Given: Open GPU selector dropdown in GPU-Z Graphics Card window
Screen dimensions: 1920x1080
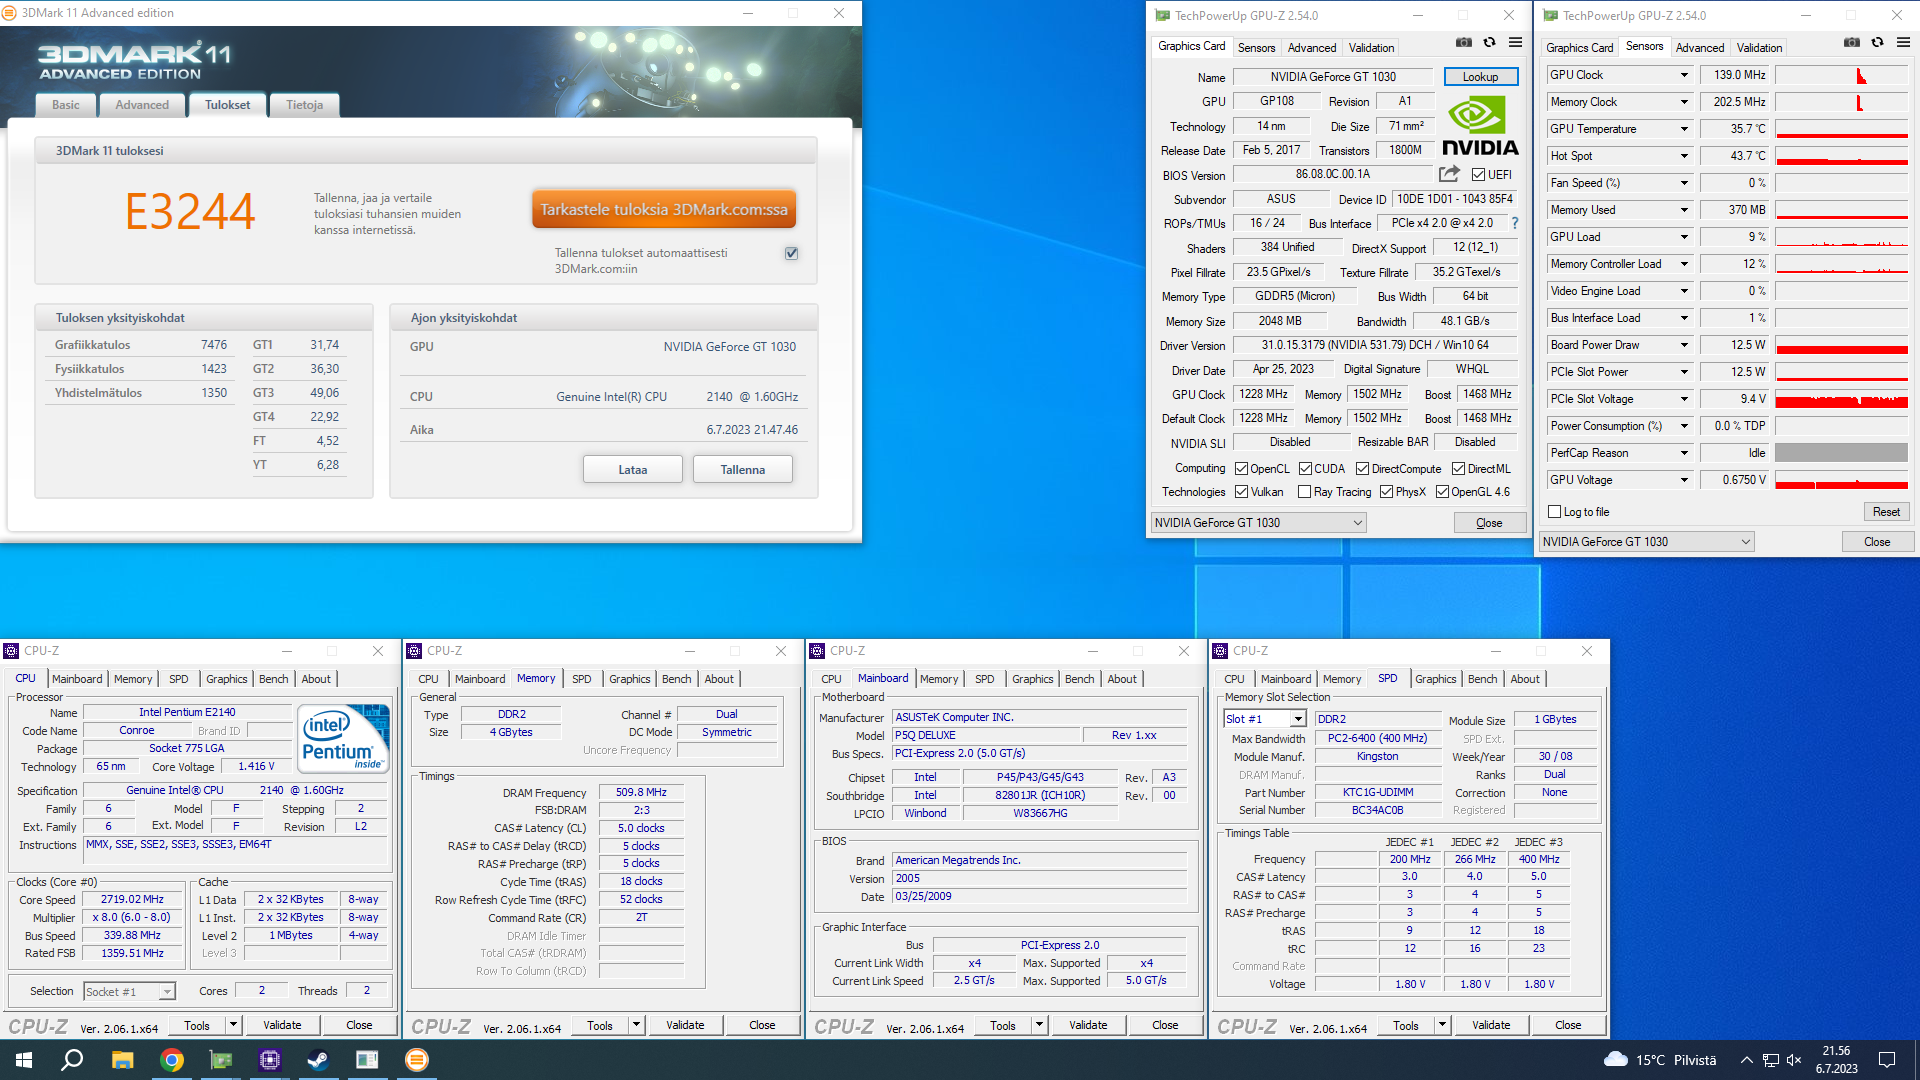Looking at the screenshot, I should (x=1258, y=523).
